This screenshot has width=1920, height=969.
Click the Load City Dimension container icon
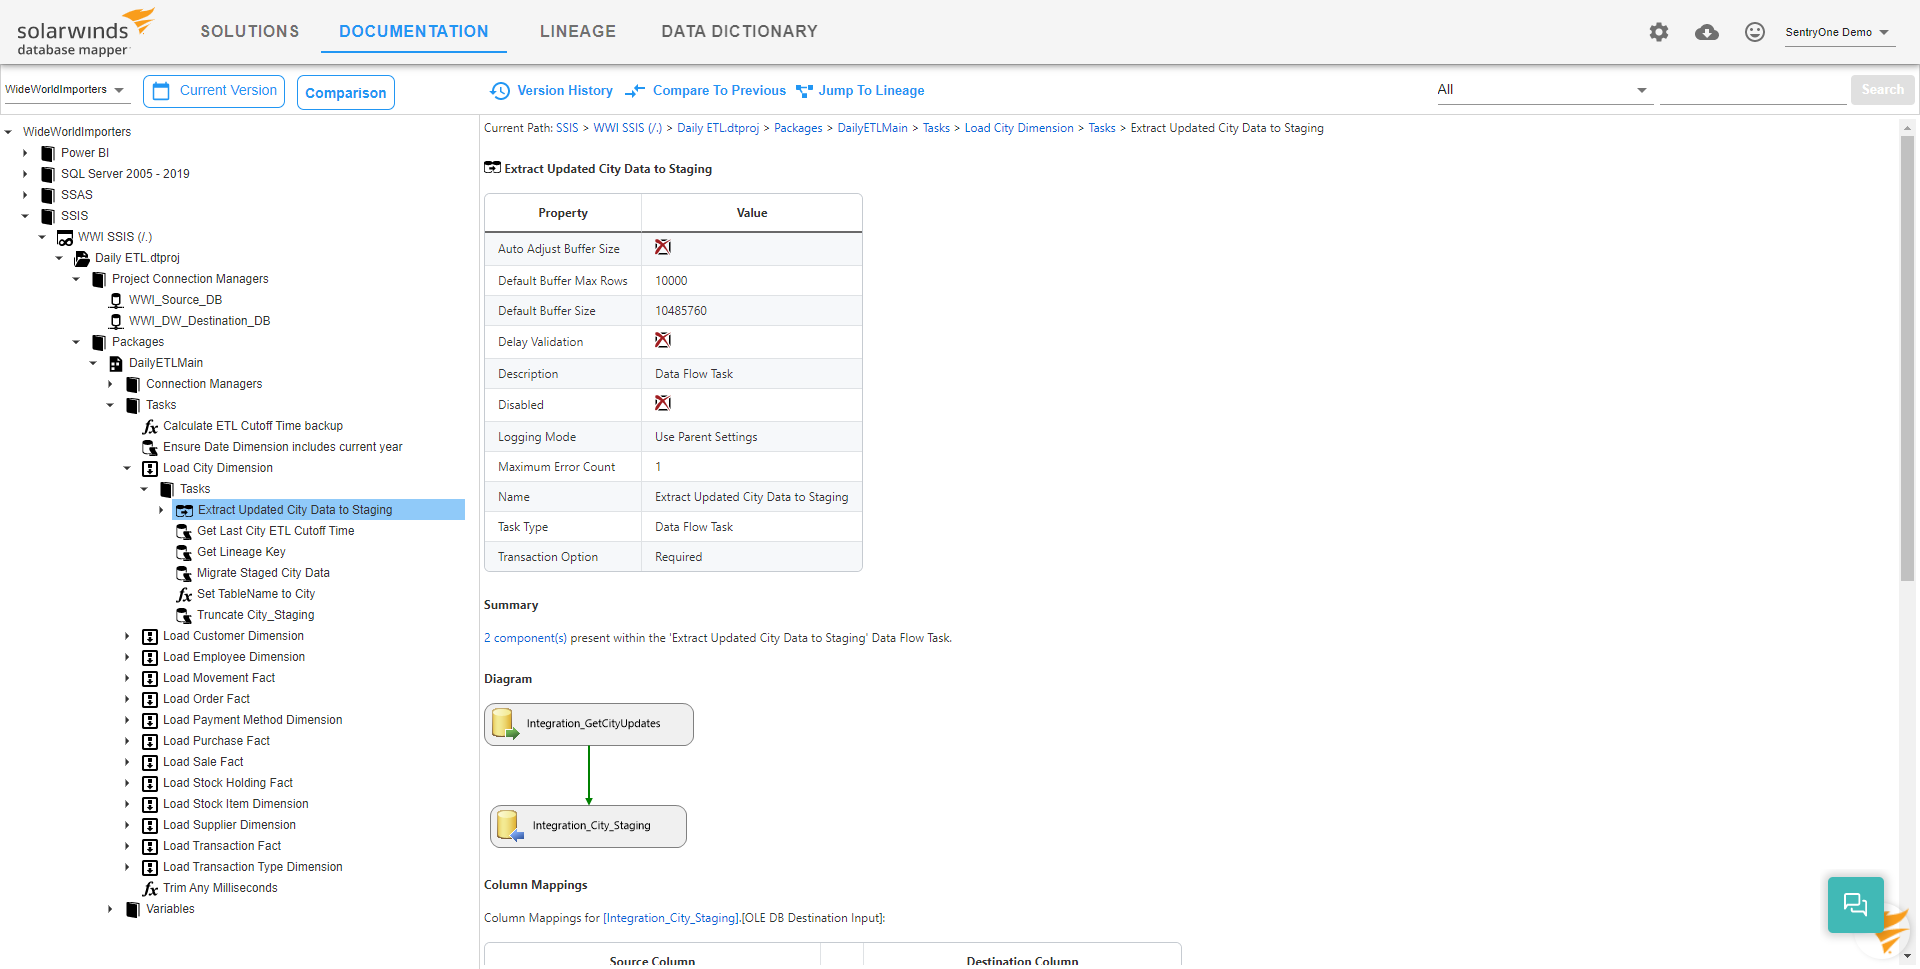pyautogui.click(x=150, y=469)
